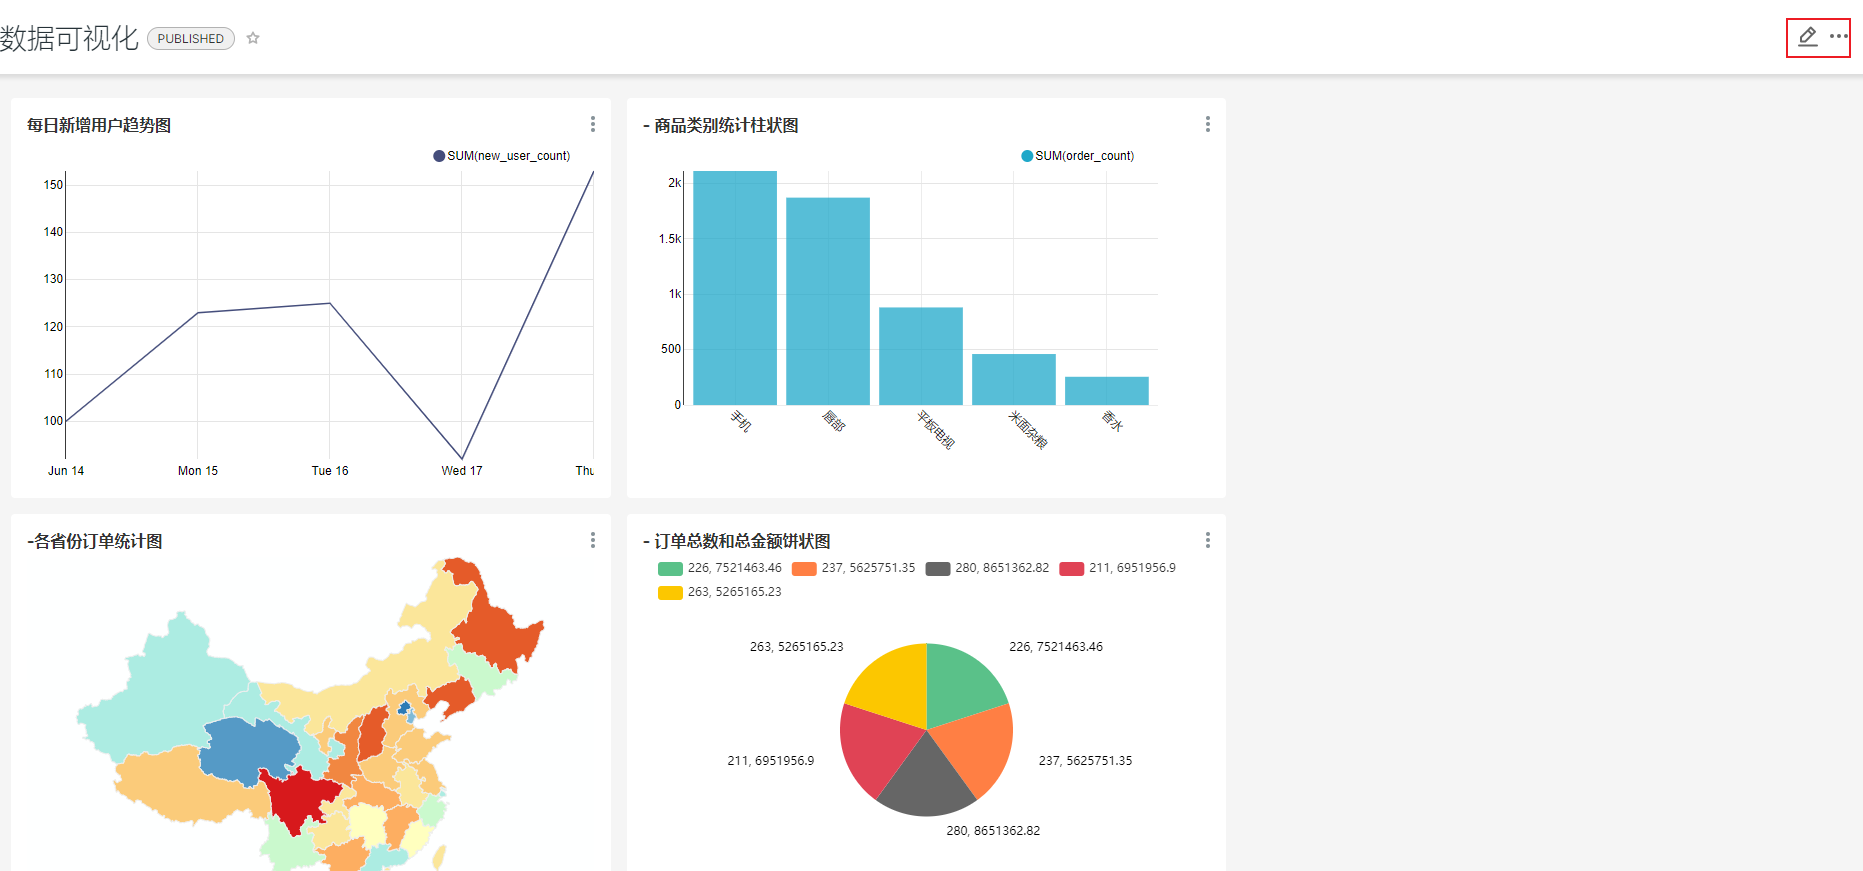The height and width of the screenshot is (871, 1863).
Task: Click the chart title 各省份订单统计图
Action: (95, 541)
